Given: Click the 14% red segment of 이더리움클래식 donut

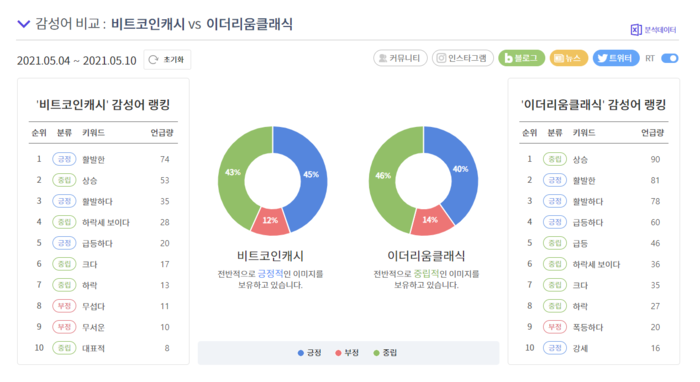Looking at the screenshot, I should [430, 220].
